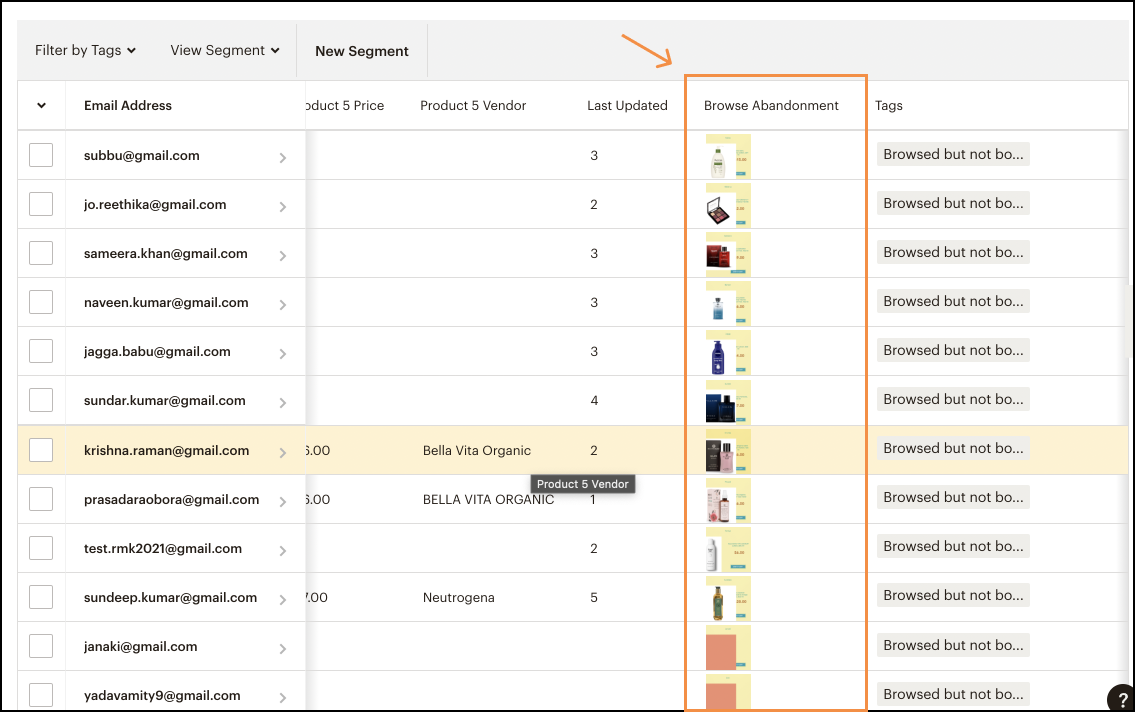Screen dimensions: 1135x712
Task: Open View Segment dropdown
Action: [x=224, y=51]
